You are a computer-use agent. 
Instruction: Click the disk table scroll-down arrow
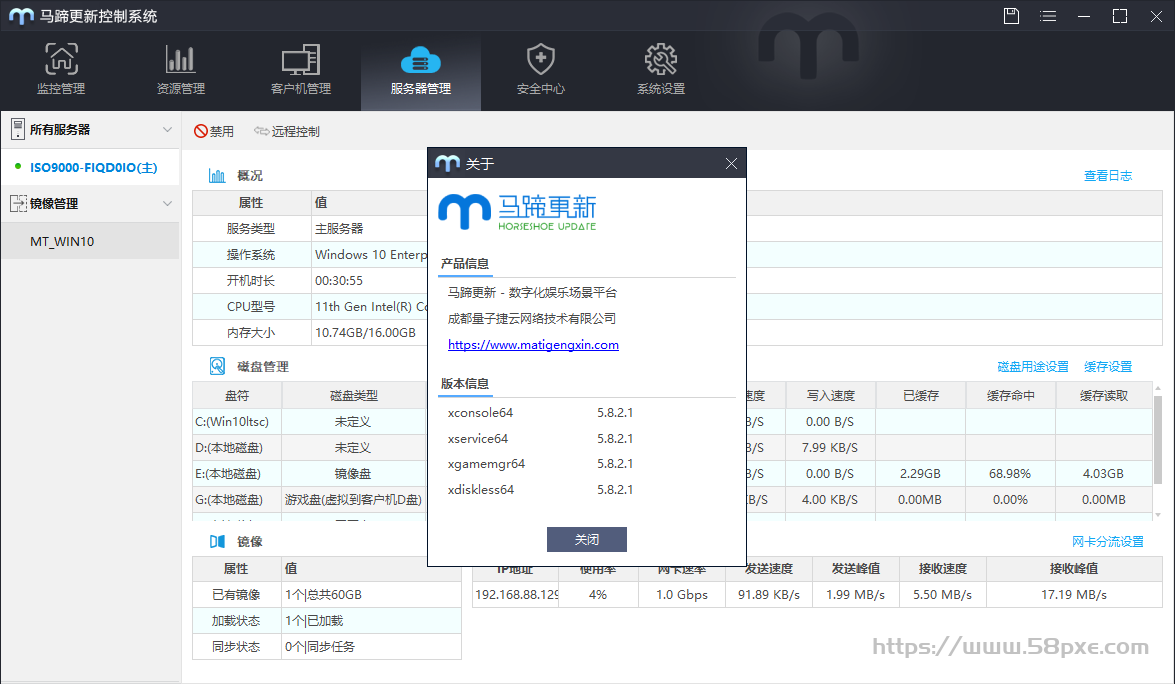pos(1158,515)
